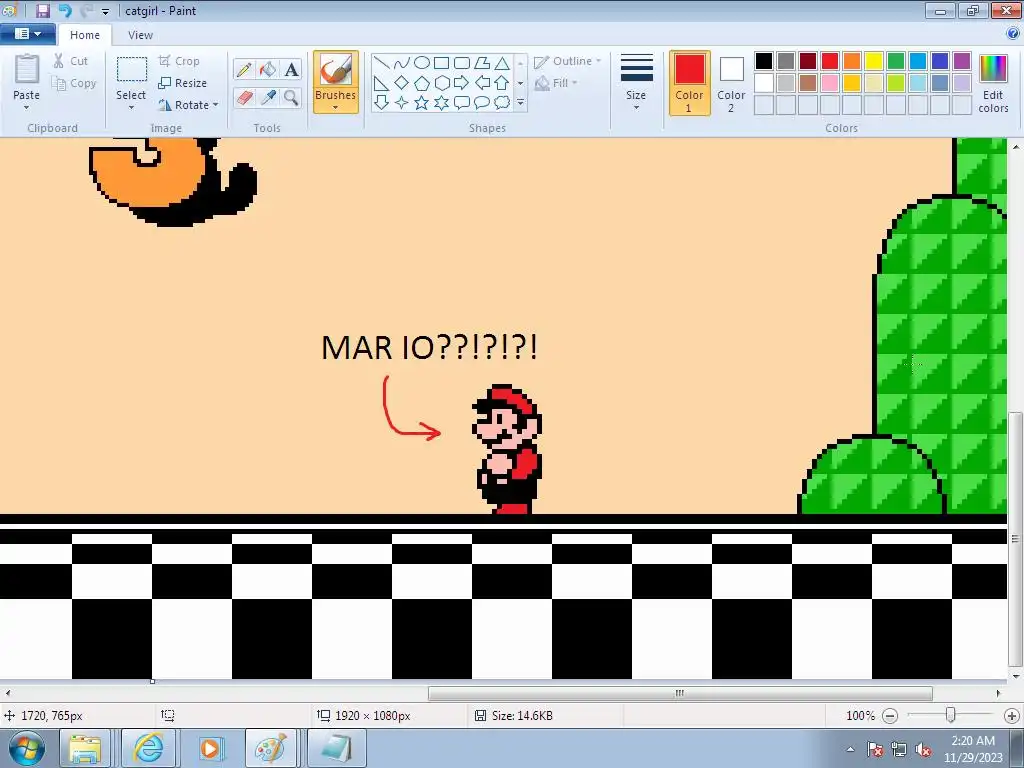The height and width of the screenshot is (768, 1024).
Task: Expand the Shapes gallery more arrow
Action: [x=520, y=103]
